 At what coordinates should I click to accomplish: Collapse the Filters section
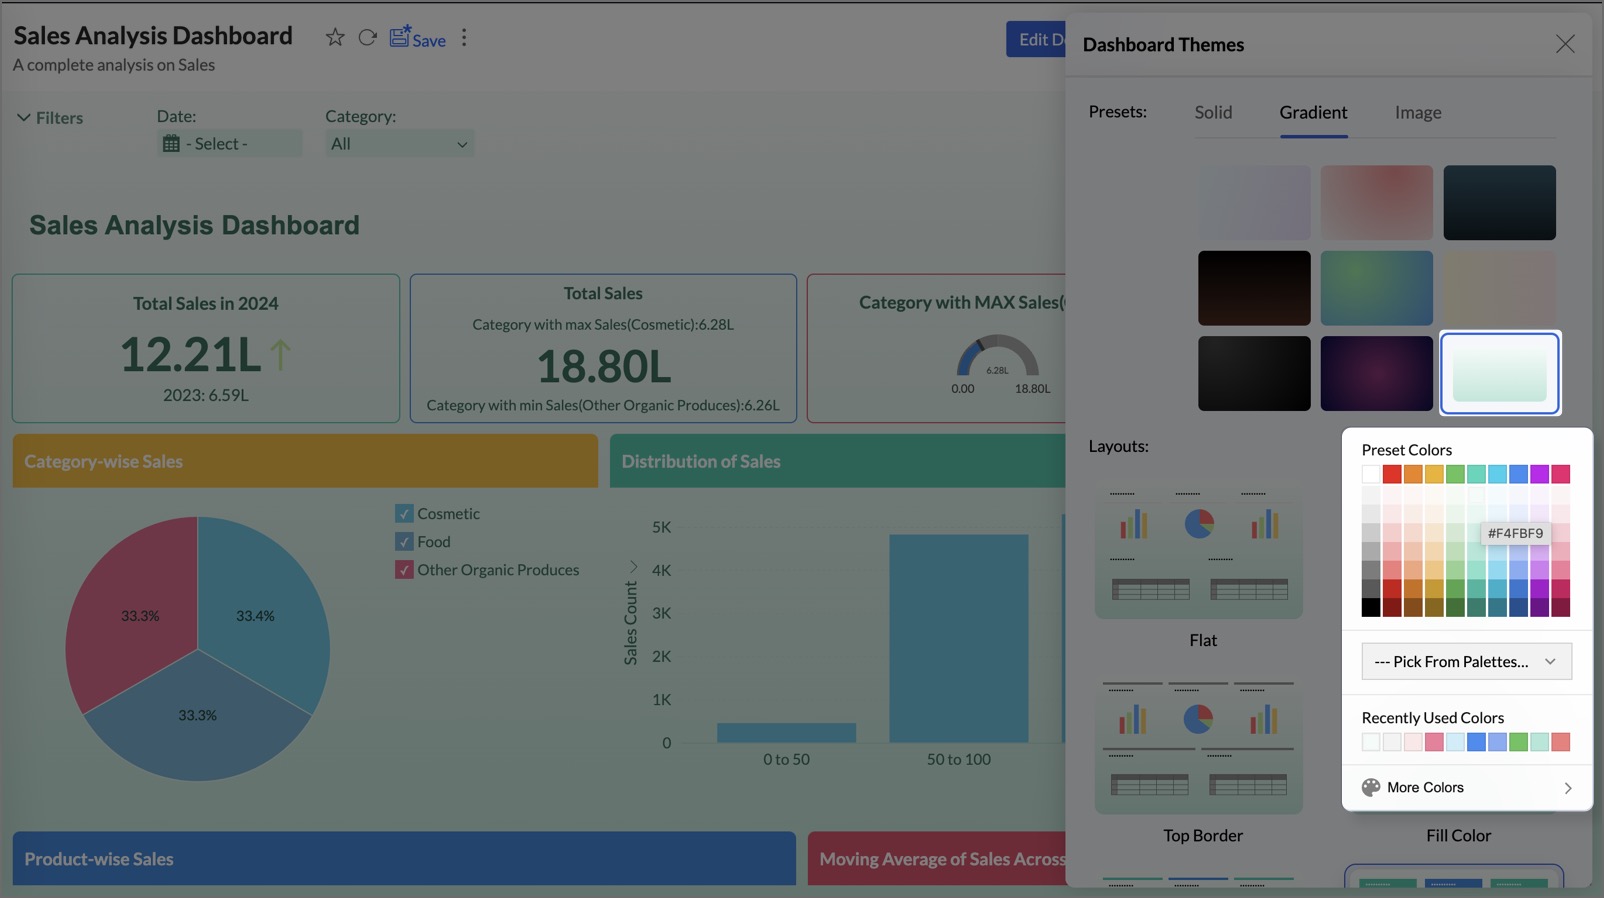click(24, 118)
